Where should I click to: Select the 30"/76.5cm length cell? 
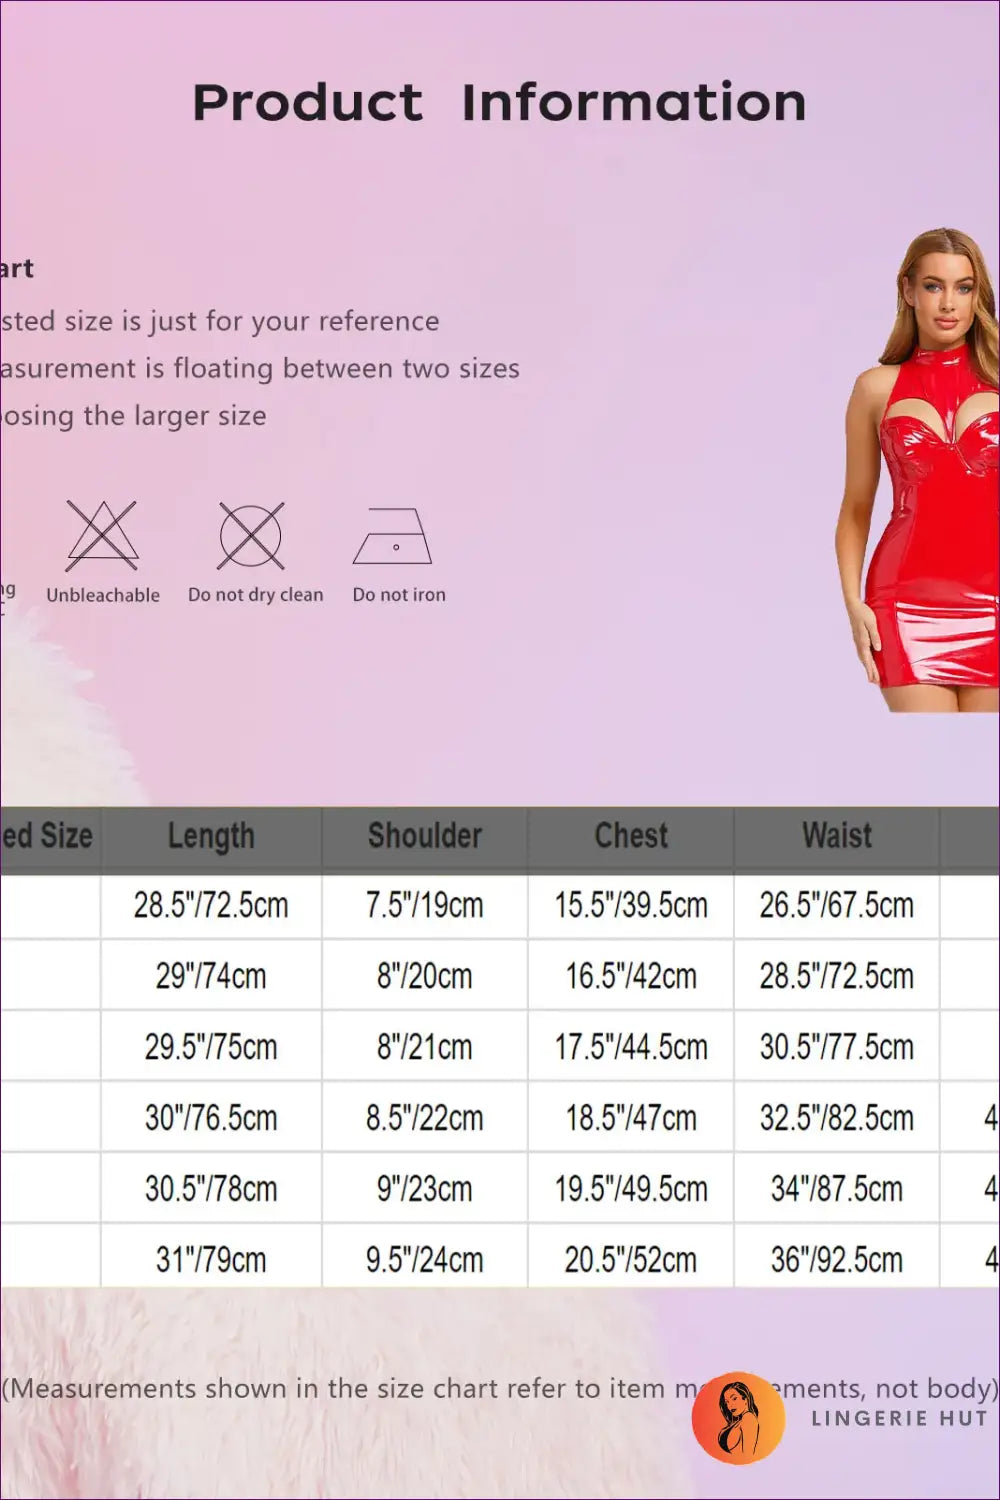(x=211, y=1118)
